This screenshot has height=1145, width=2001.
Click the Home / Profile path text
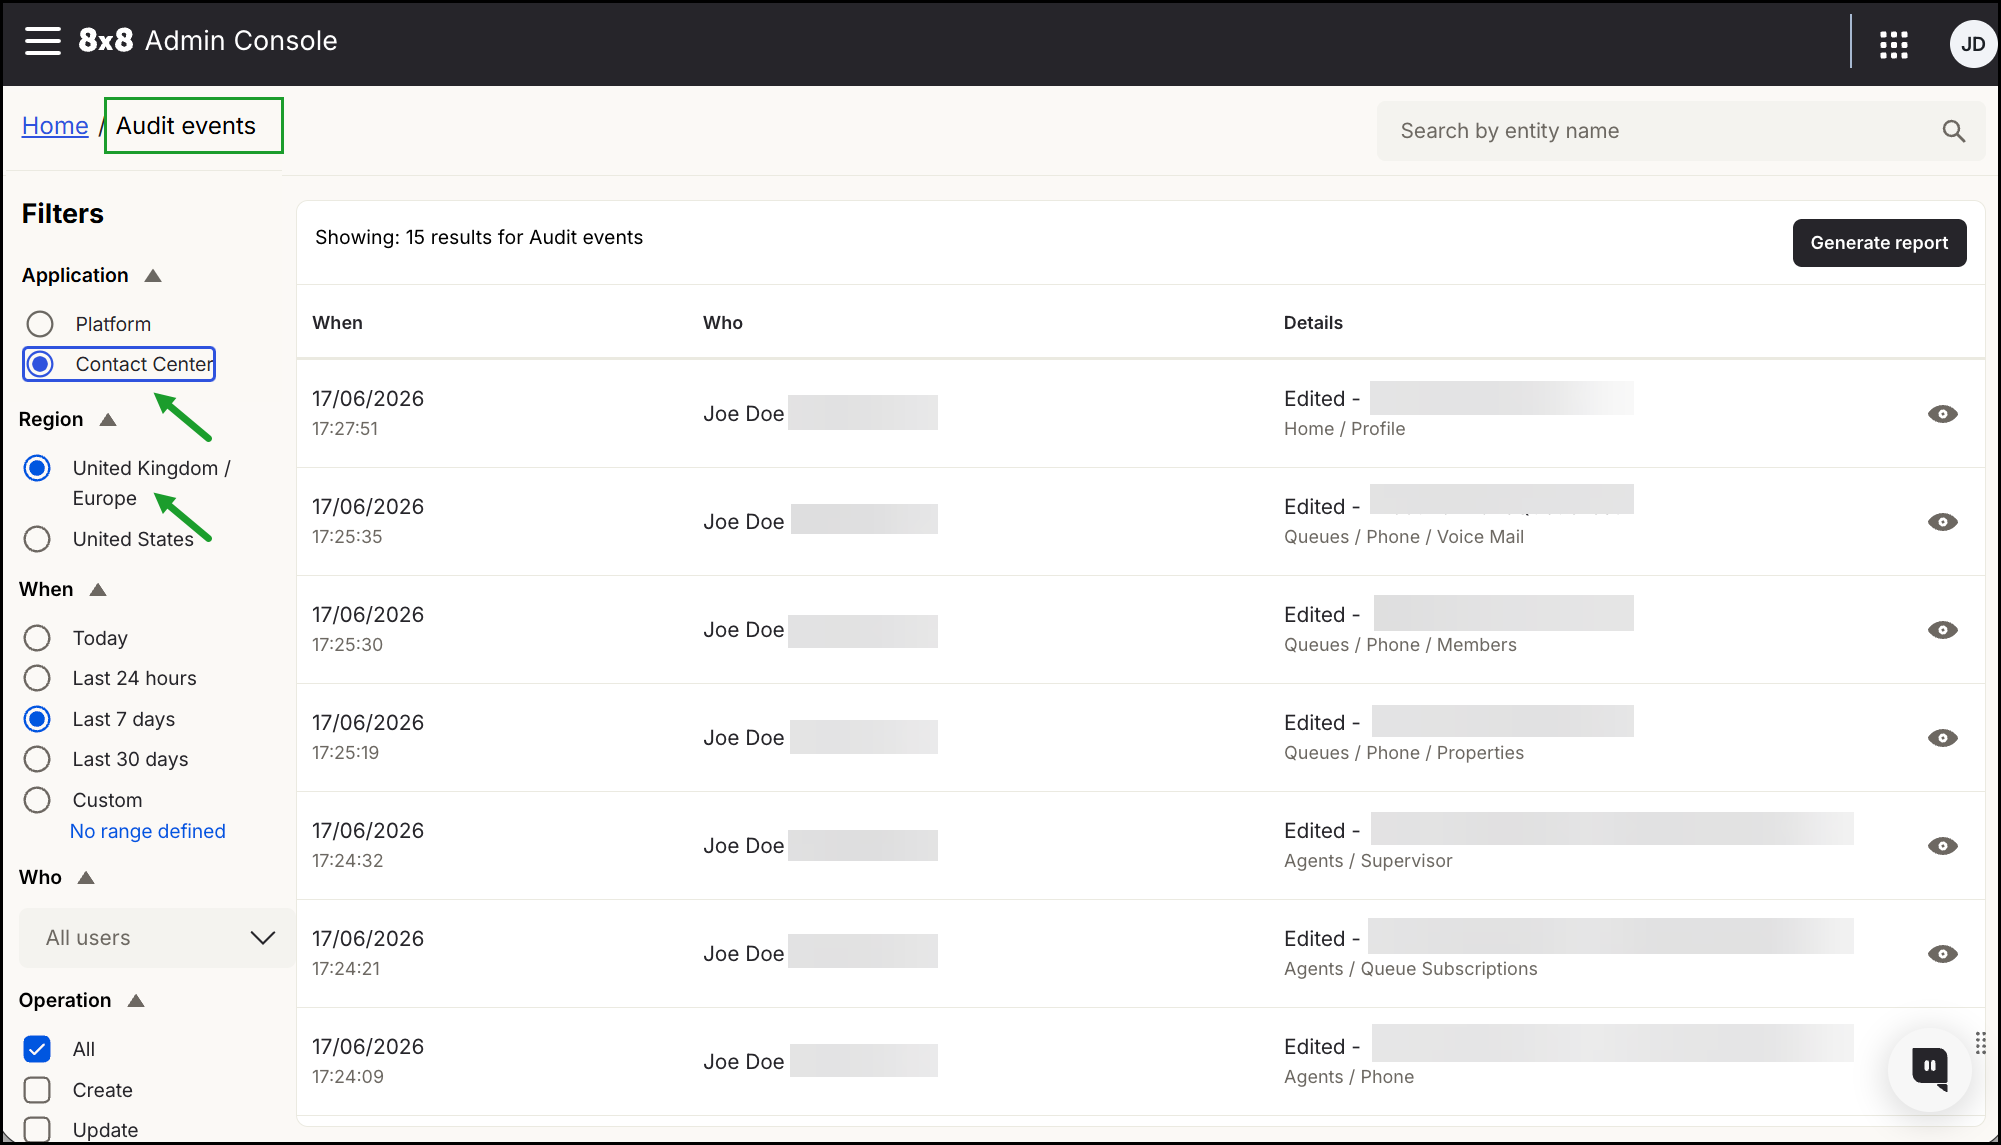point(1344,429)
